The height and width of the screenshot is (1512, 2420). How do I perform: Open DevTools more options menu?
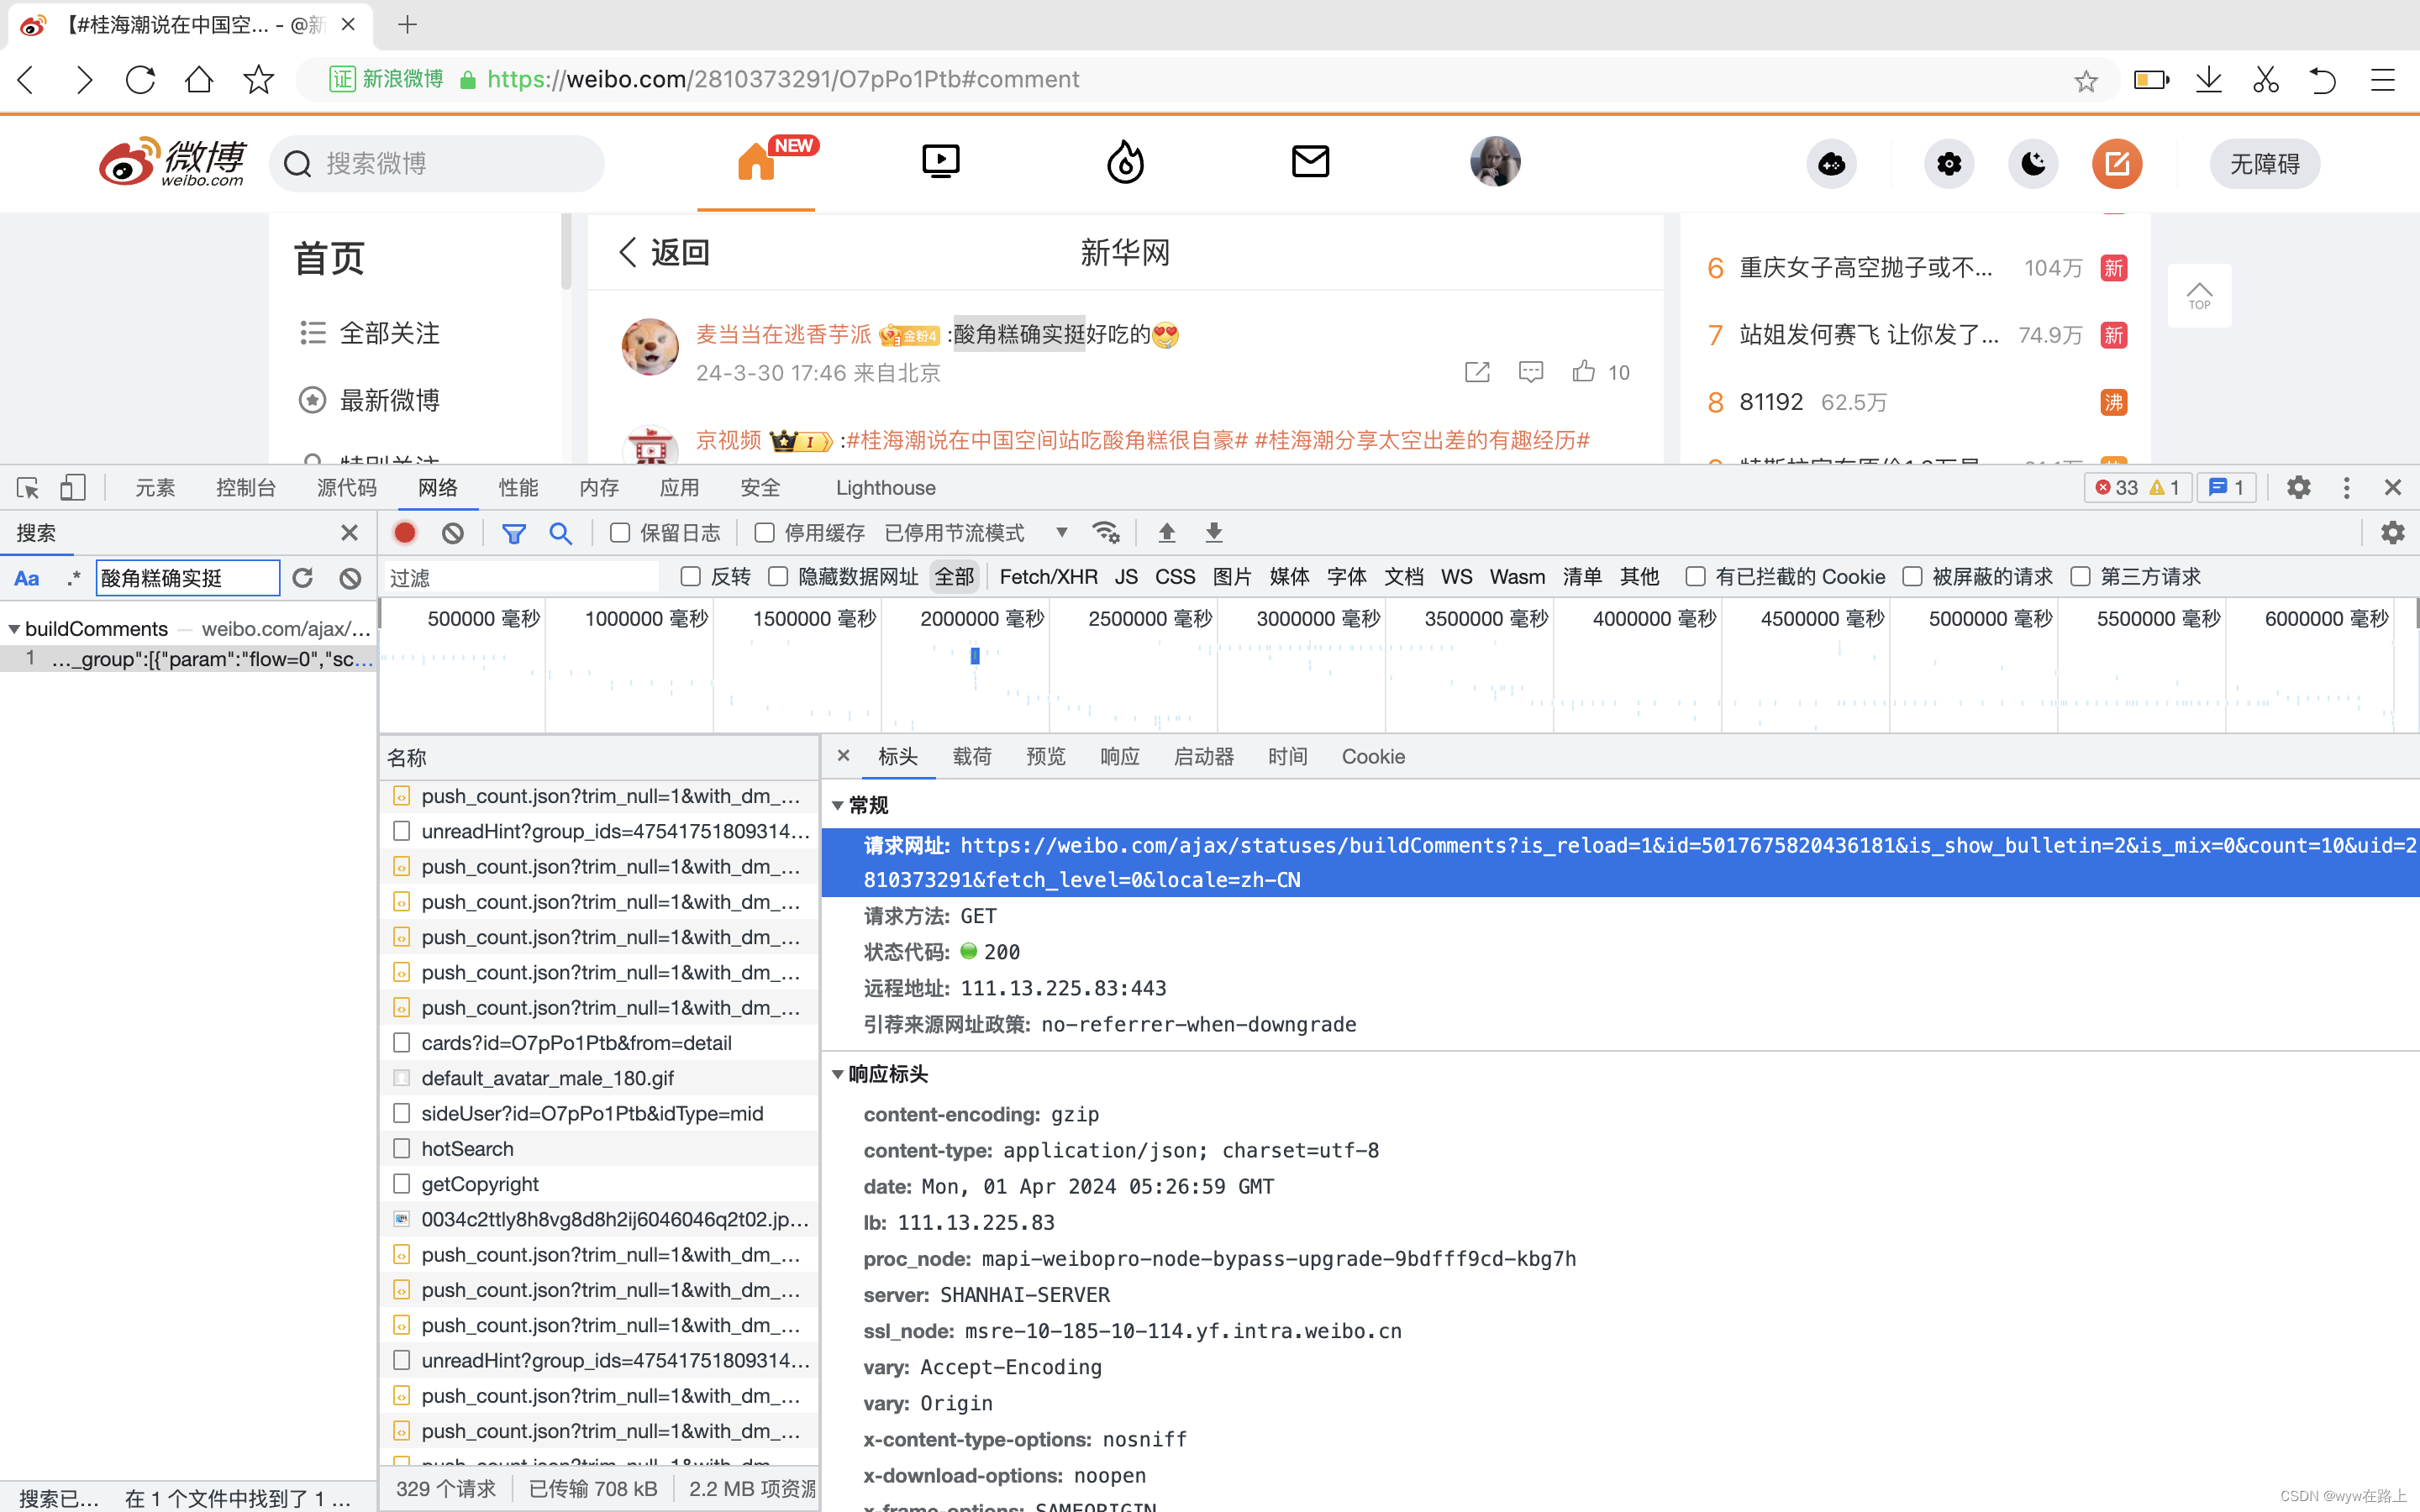click(x=2347, y=488)
